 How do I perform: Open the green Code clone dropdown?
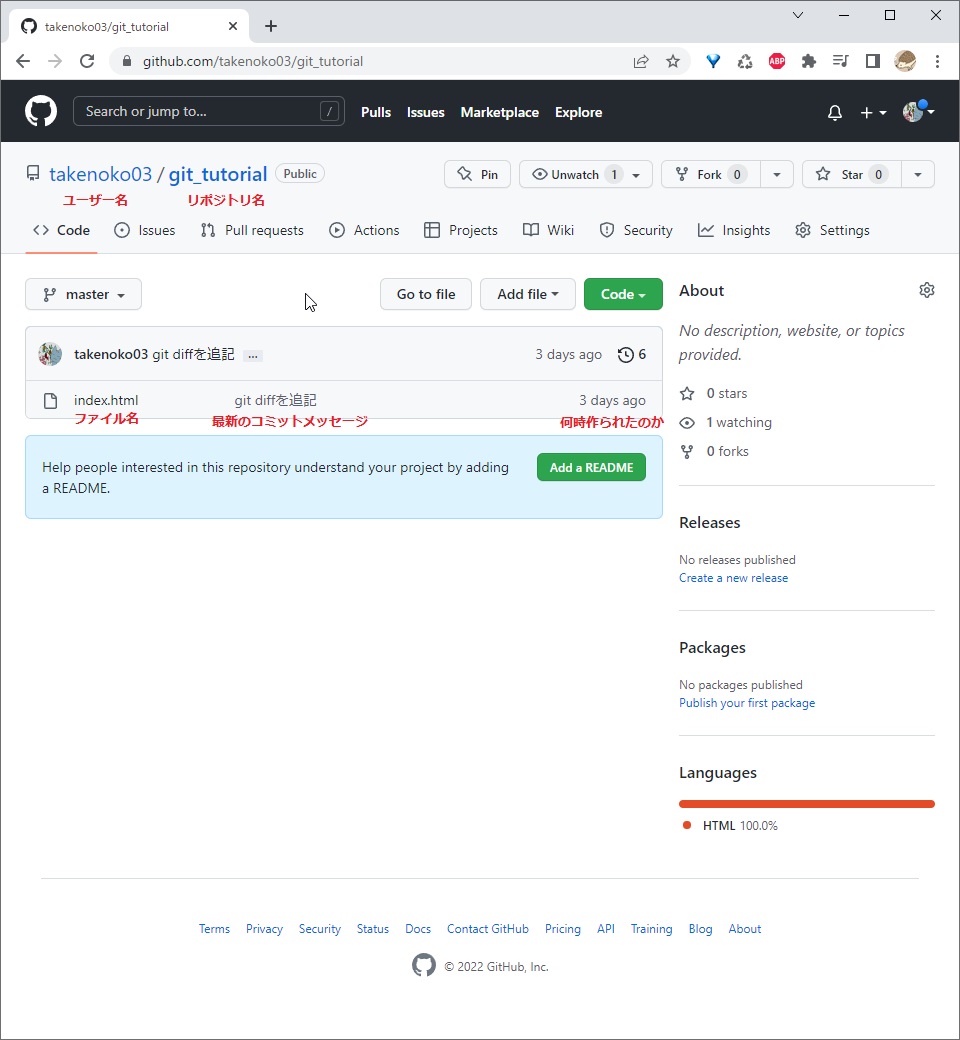623,294
